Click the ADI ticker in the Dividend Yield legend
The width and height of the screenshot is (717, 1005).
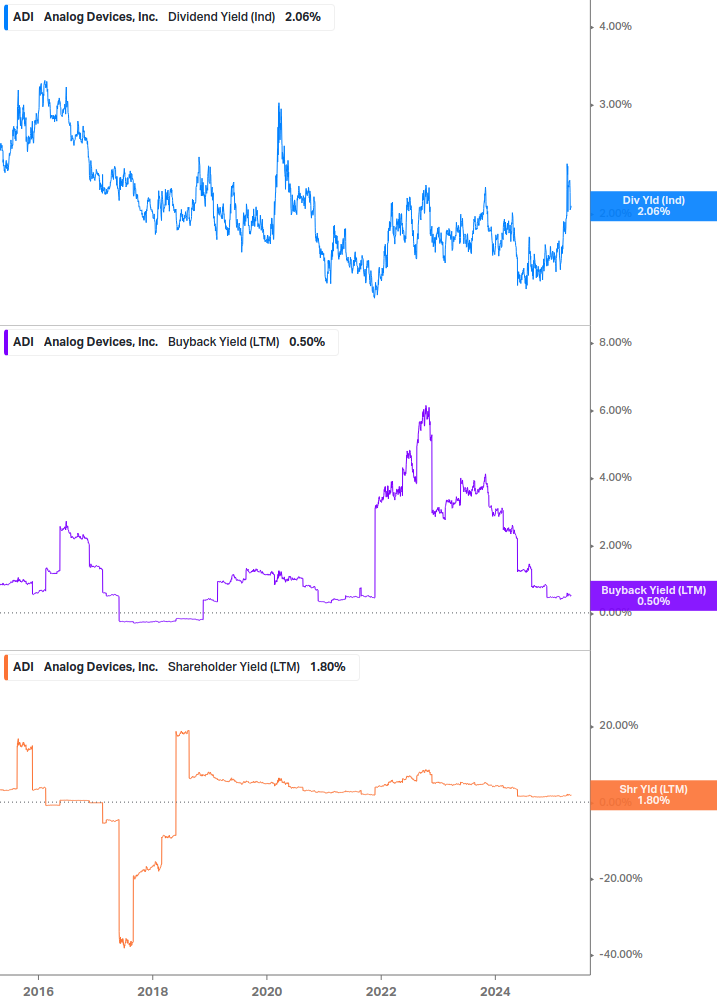[x=24, y=17]
